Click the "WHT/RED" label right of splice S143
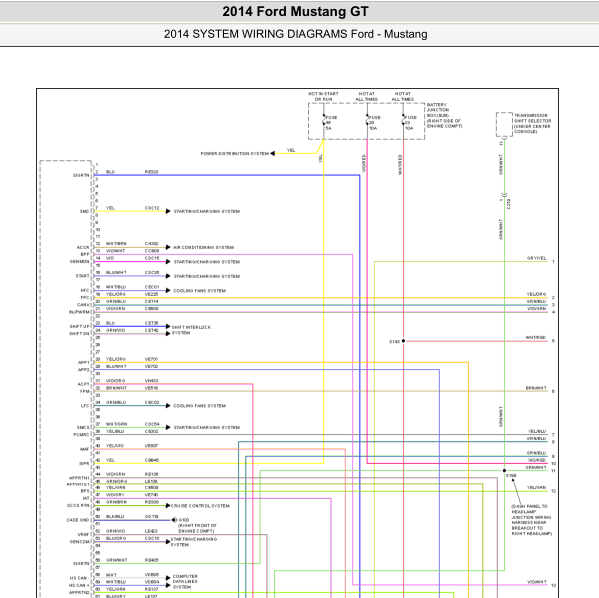599x598 pixels. point(536,337)
